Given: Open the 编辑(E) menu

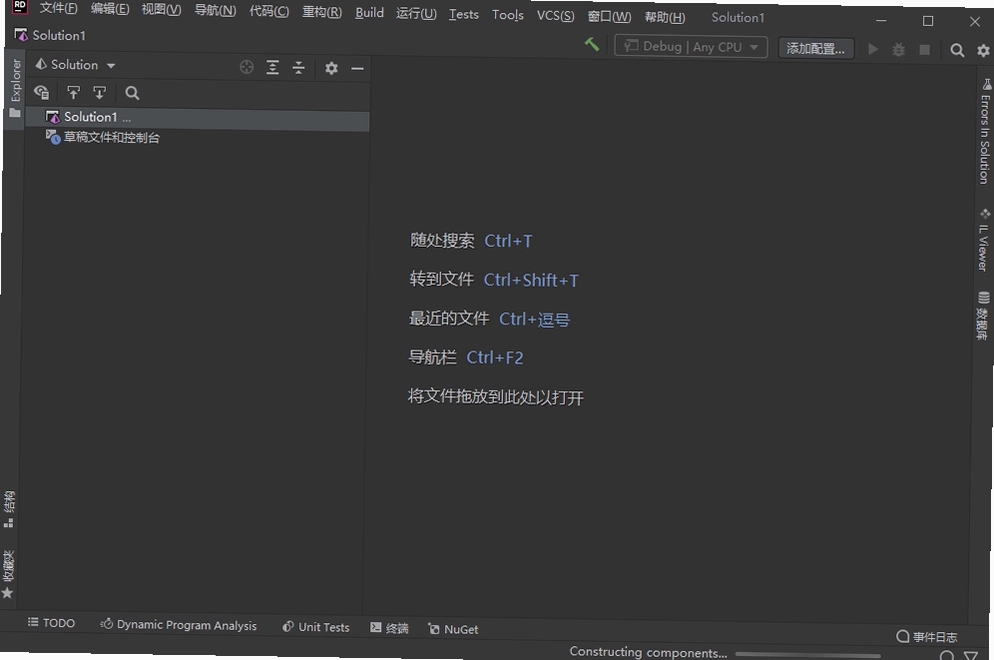Looking at the screenshot, I should [110, 9].
